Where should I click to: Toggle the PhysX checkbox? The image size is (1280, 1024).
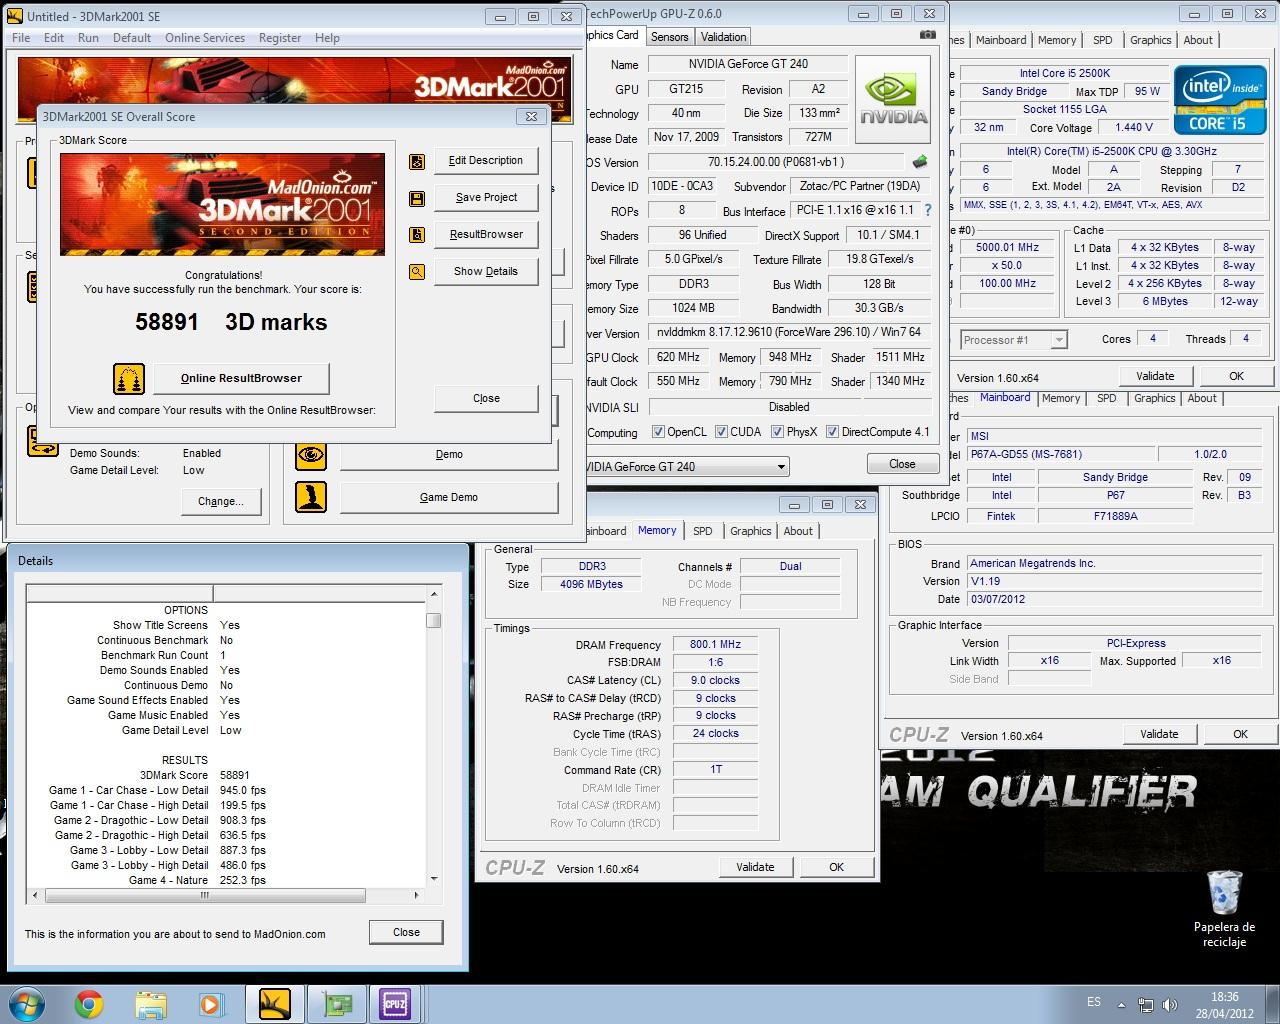777,432
